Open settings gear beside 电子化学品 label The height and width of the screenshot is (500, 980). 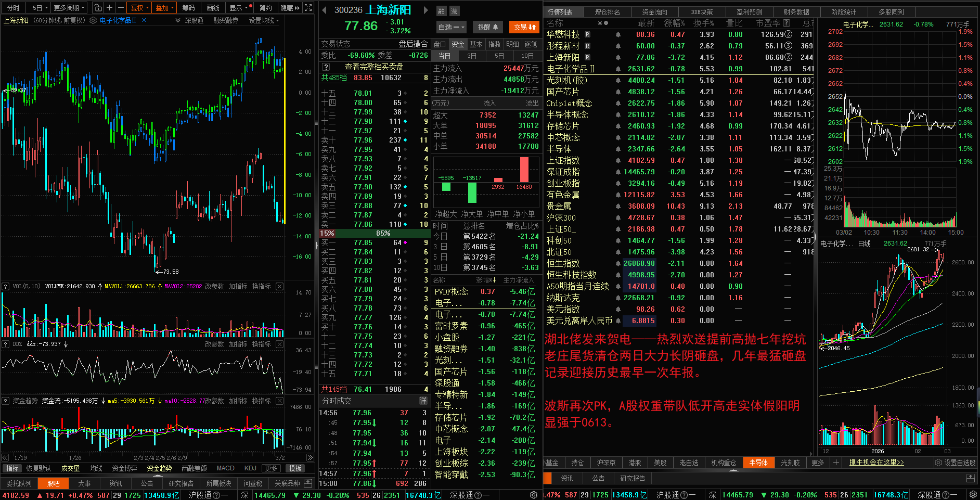[x=93, y=20]
